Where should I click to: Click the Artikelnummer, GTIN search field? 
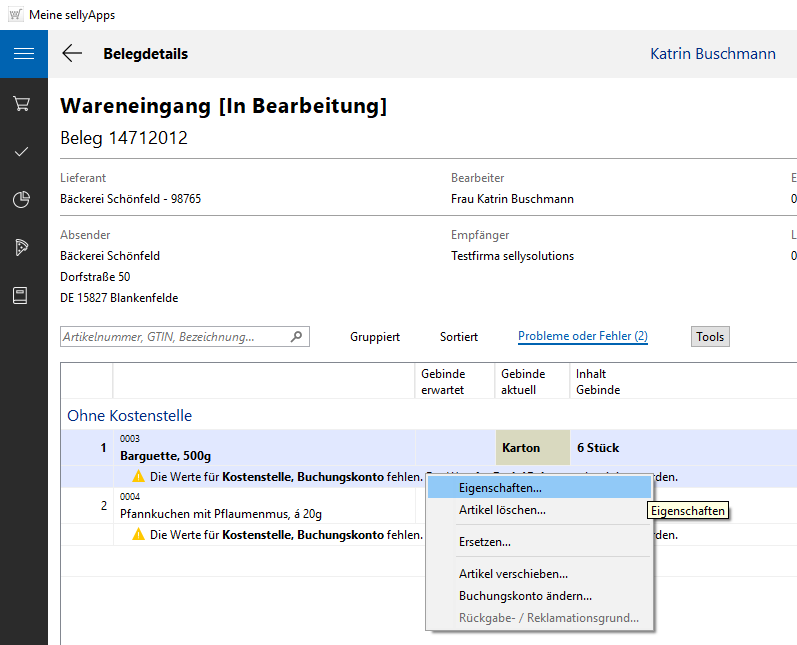tap(173, 337)
